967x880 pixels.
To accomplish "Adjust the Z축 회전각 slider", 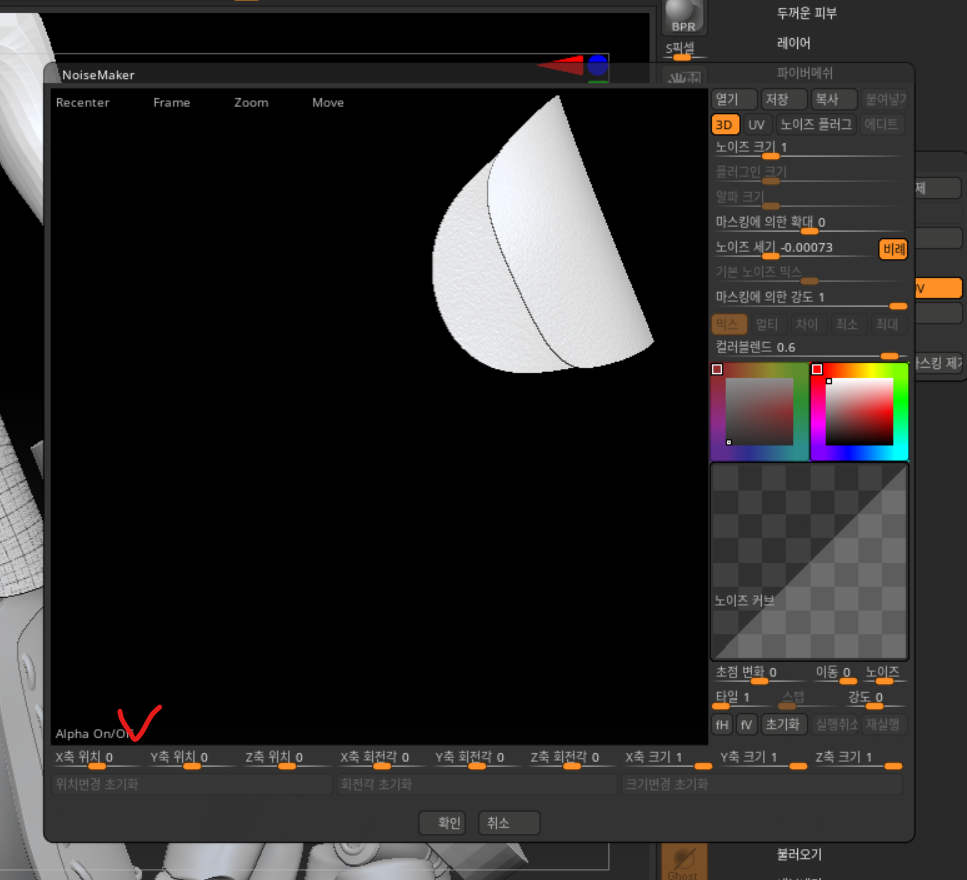I will click(x=572, y=760).
